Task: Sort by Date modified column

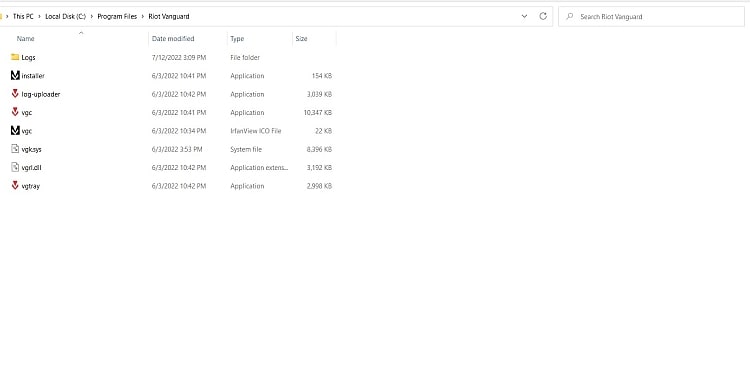Action: point(173,39)
